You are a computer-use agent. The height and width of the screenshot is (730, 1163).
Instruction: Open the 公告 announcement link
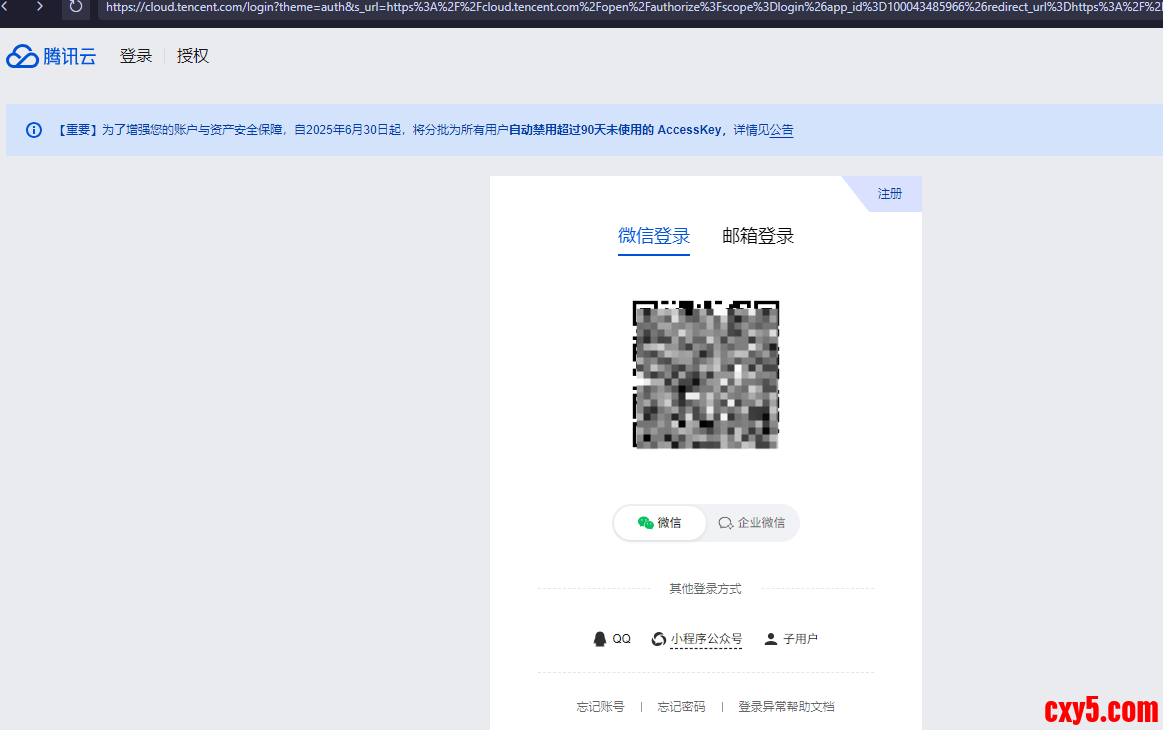point(781,130)
